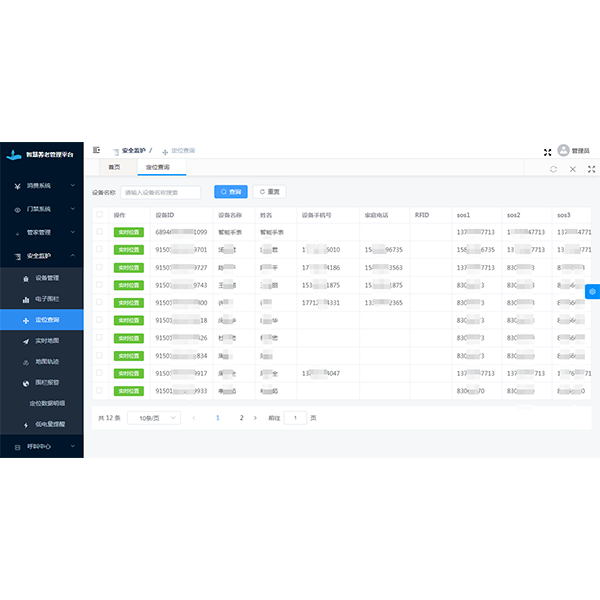
Task: Click the icon beside 地图轨迹
Action: [26, 362]
